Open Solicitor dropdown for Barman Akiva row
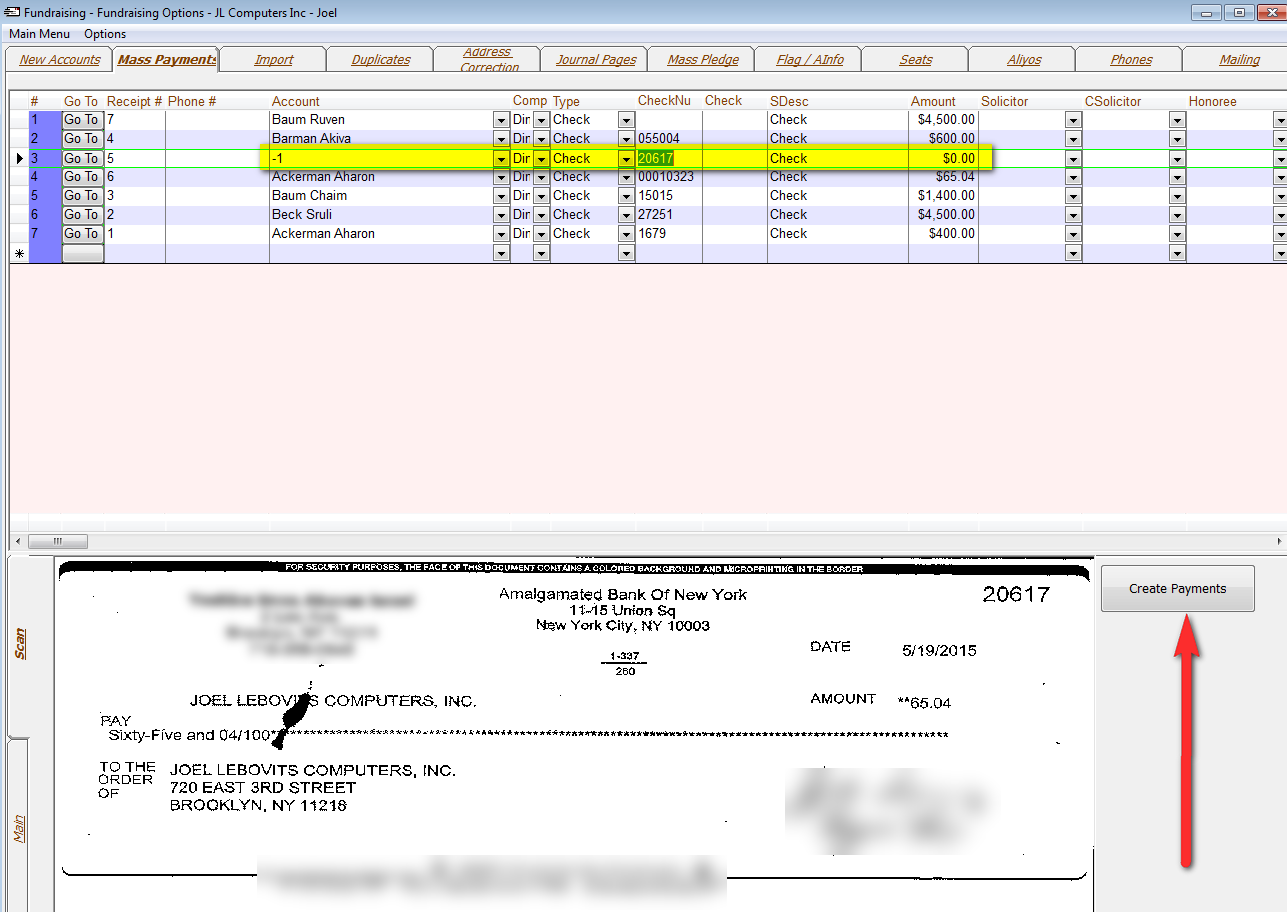1287x912 pixels. tap(1073, 139)
